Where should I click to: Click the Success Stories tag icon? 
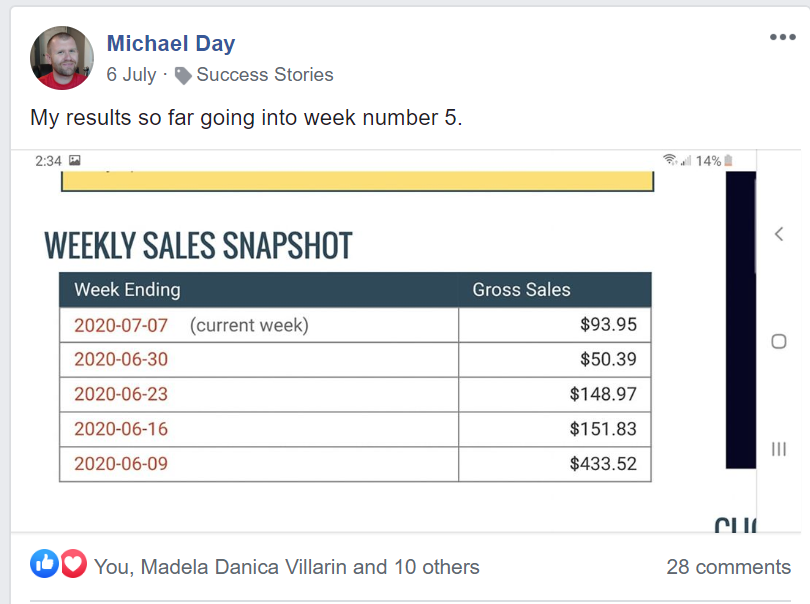click(183, 76)
